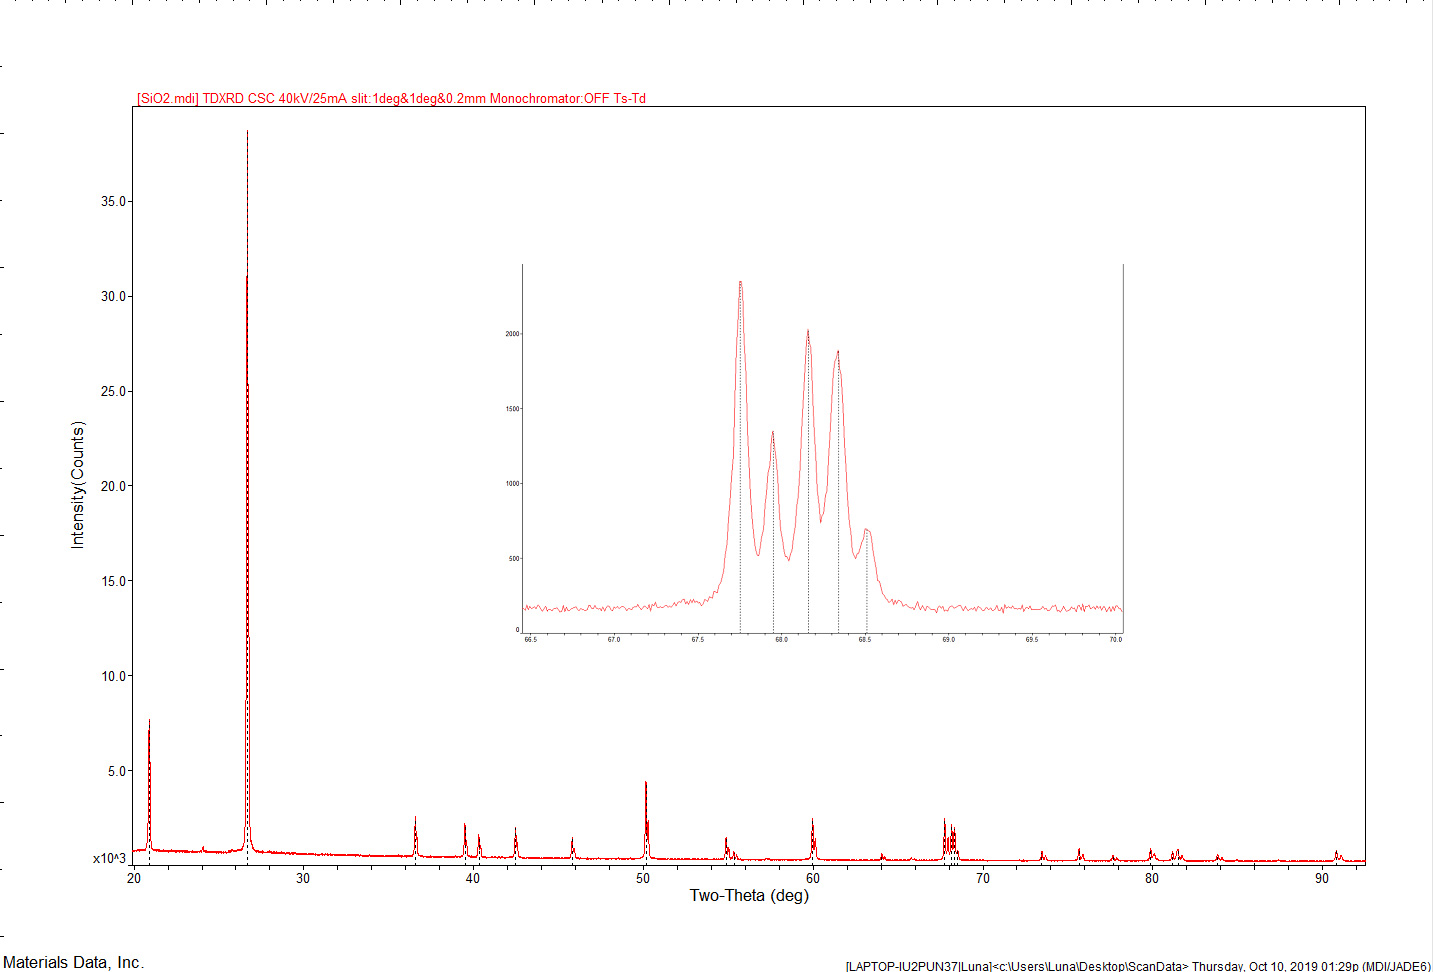This screenshot has width=1433, height=972.
Task: Click the red SiO2.mdi scan header text
Action: [391, 98]
